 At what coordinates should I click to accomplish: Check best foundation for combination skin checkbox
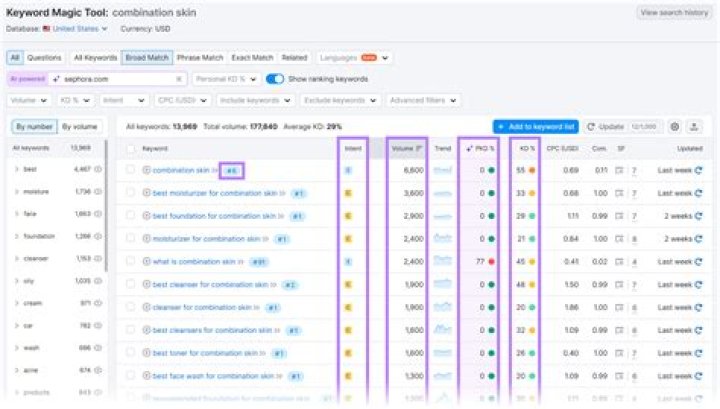pos(131,215)
